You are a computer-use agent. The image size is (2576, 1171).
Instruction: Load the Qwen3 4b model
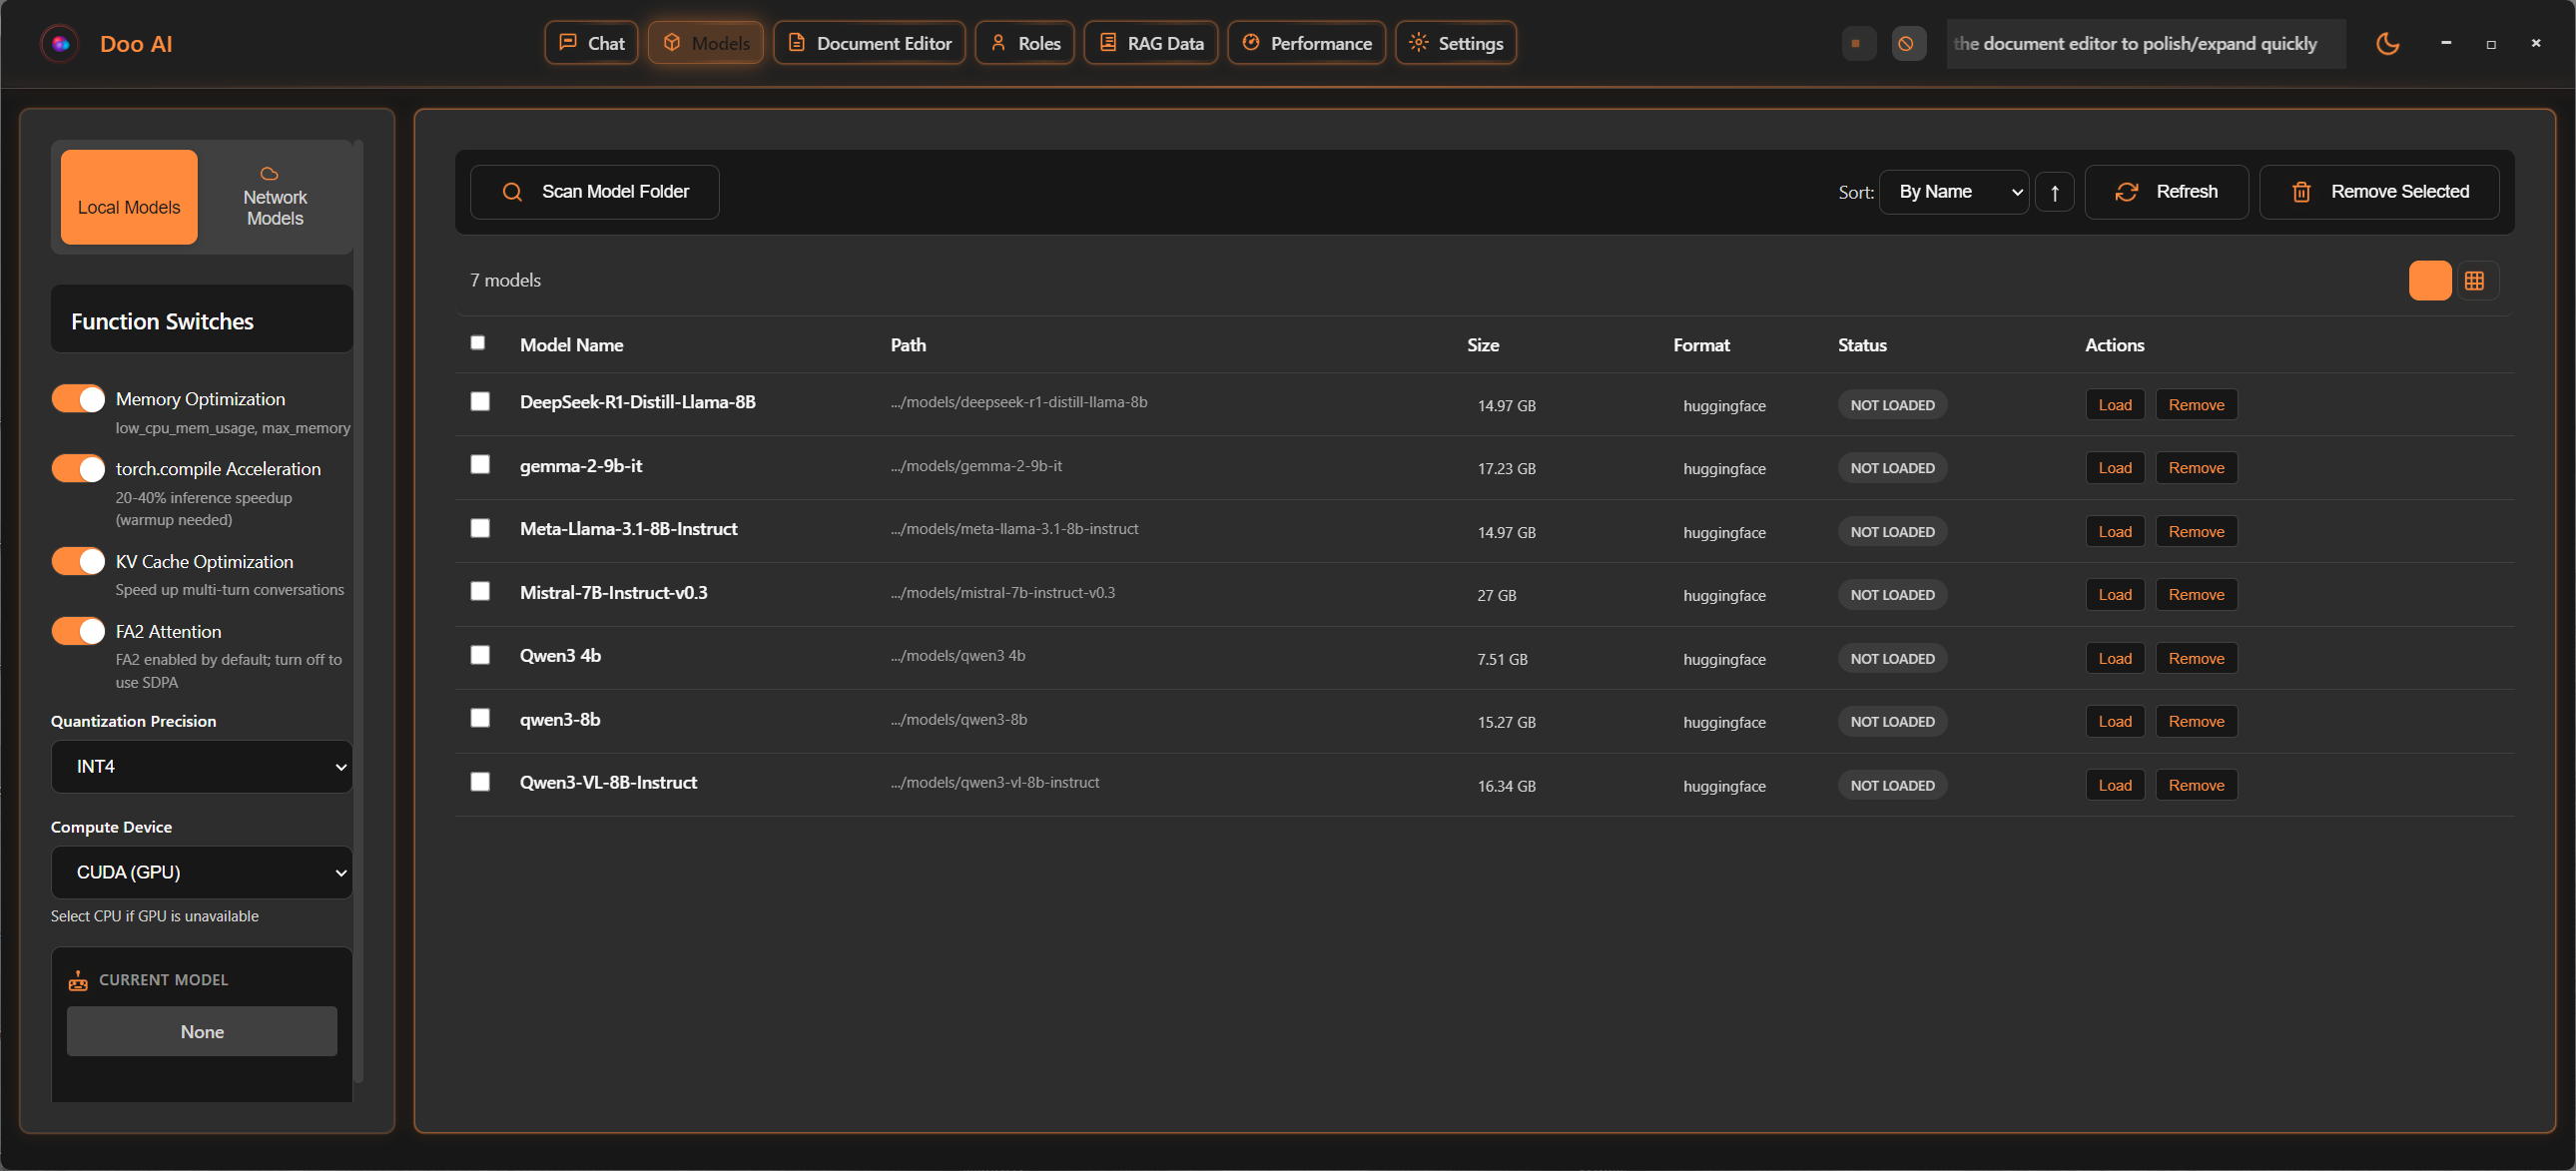[2114, 658]
